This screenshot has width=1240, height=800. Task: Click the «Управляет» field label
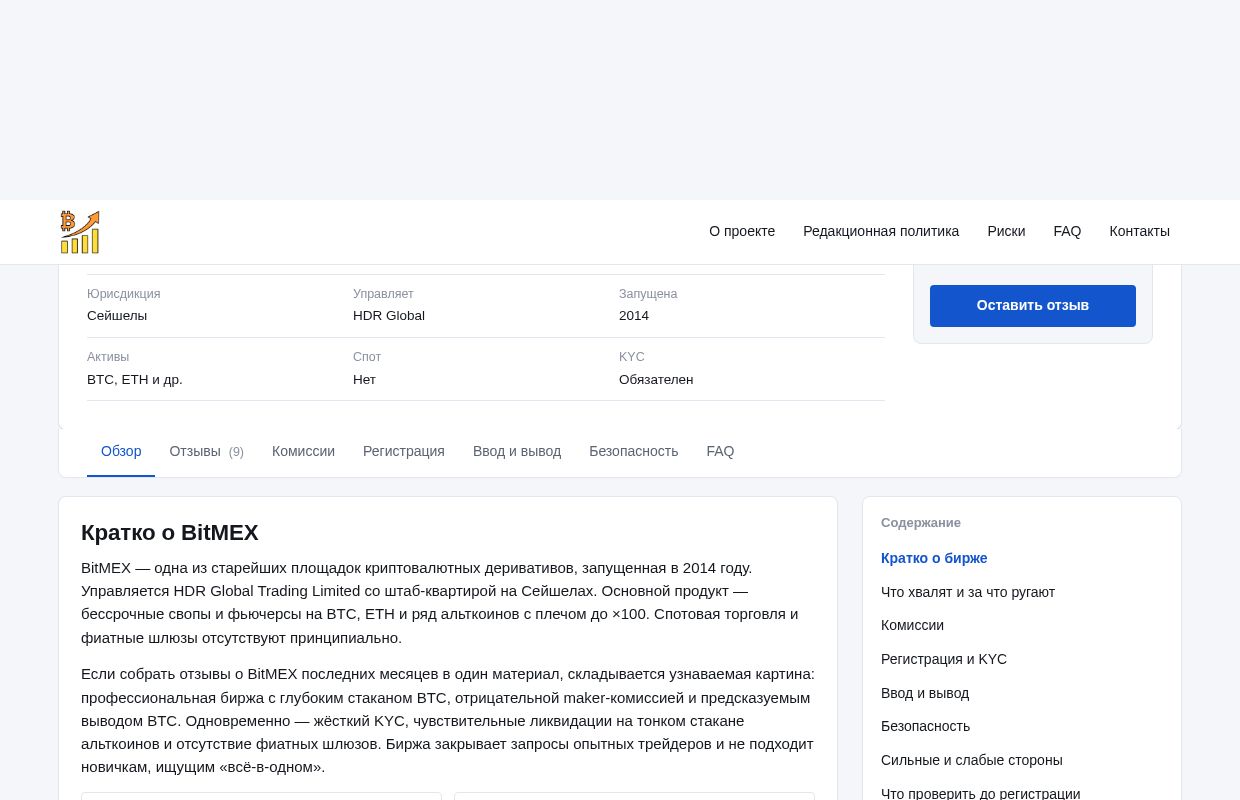point(383,294)
